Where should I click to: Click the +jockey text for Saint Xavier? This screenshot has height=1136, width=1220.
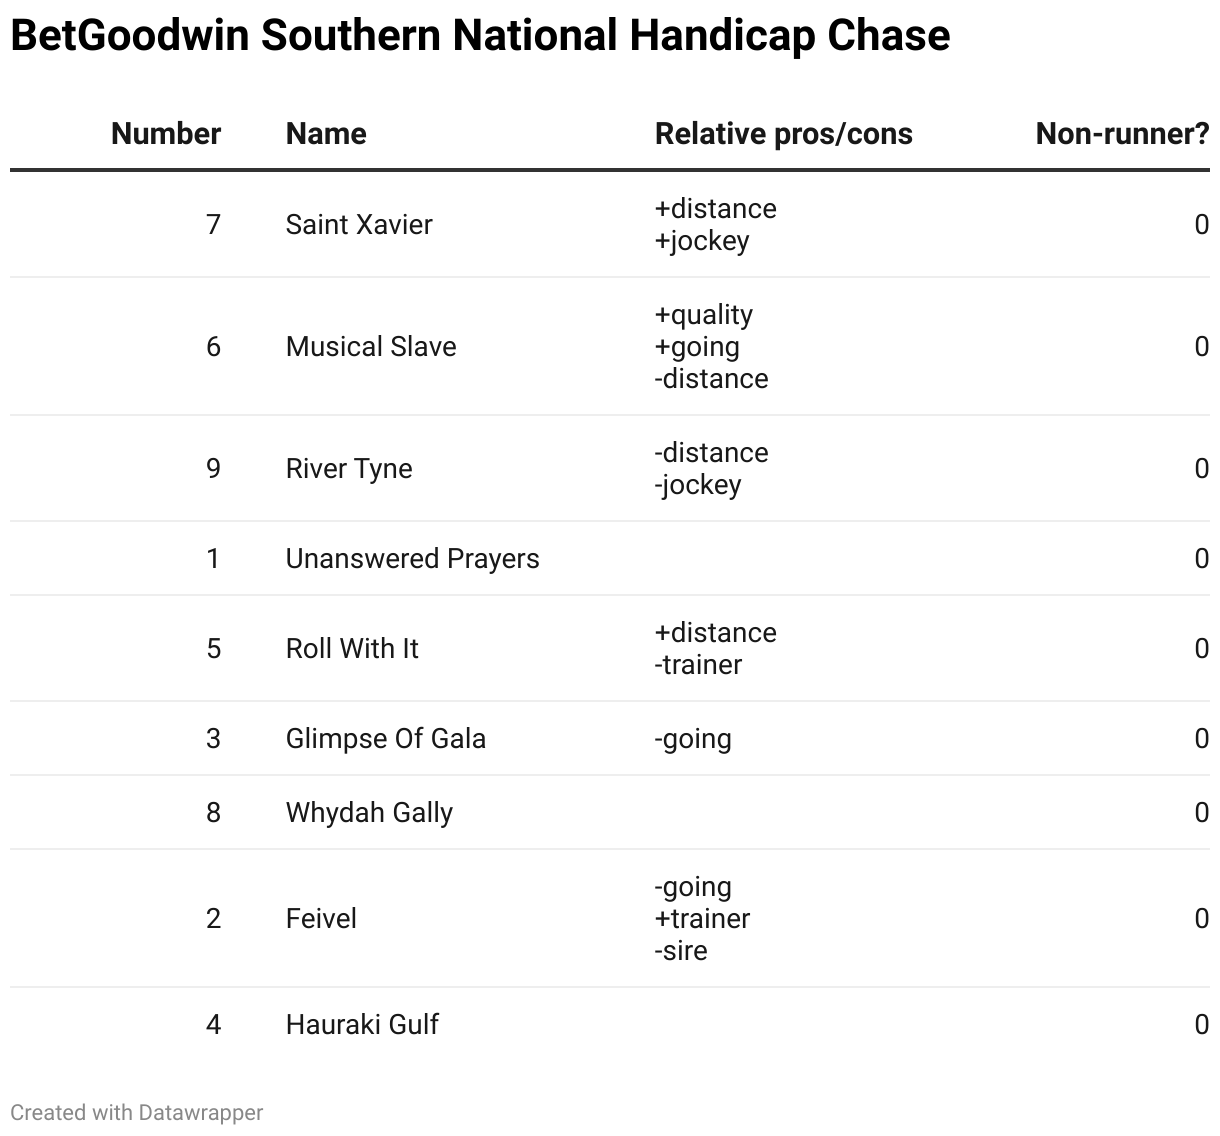click(702, 241)
